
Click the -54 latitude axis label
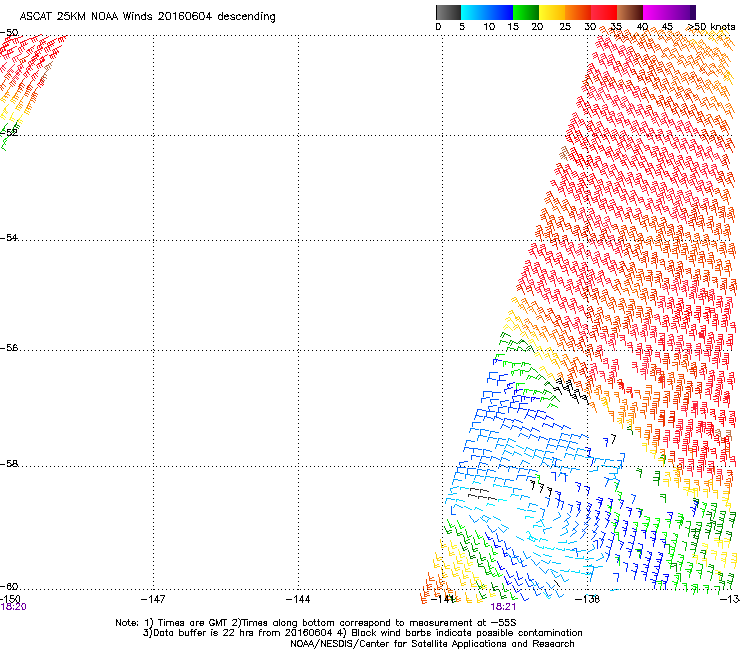pyautogui.click(x=9, y=237)
